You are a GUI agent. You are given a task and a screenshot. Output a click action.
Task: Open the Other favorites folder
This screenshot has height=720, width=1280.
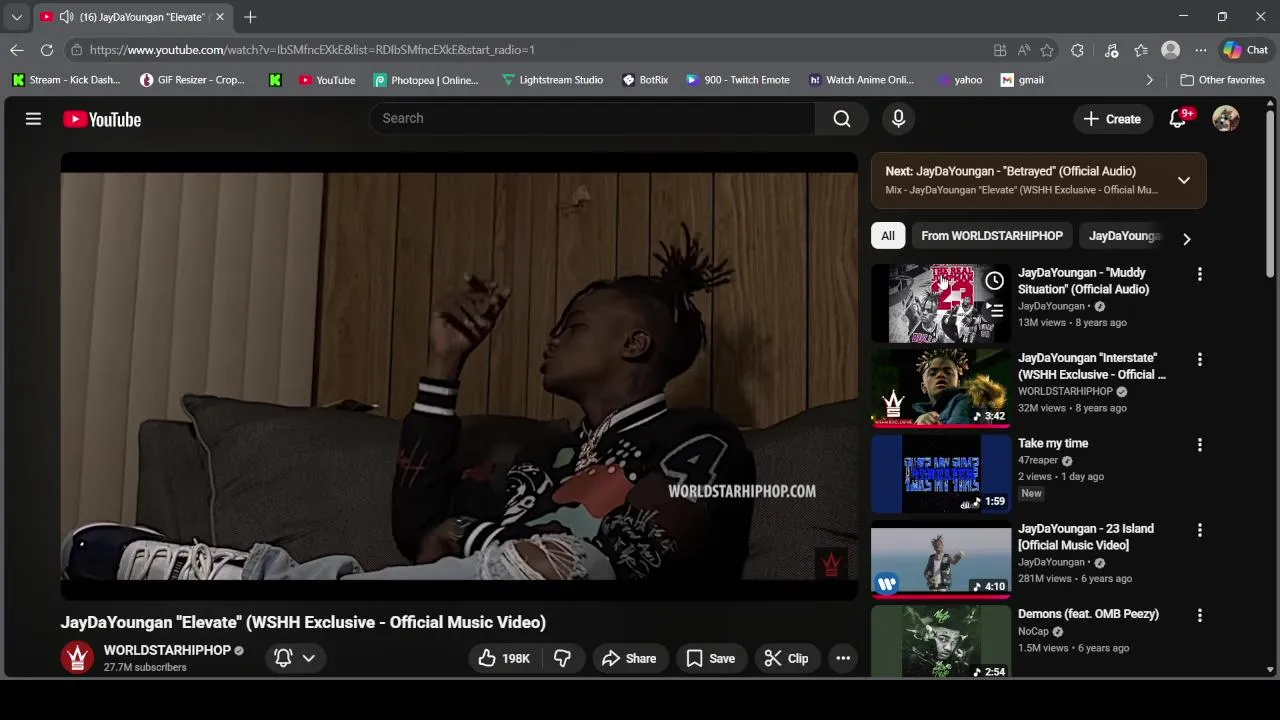tap(1222, 80)
